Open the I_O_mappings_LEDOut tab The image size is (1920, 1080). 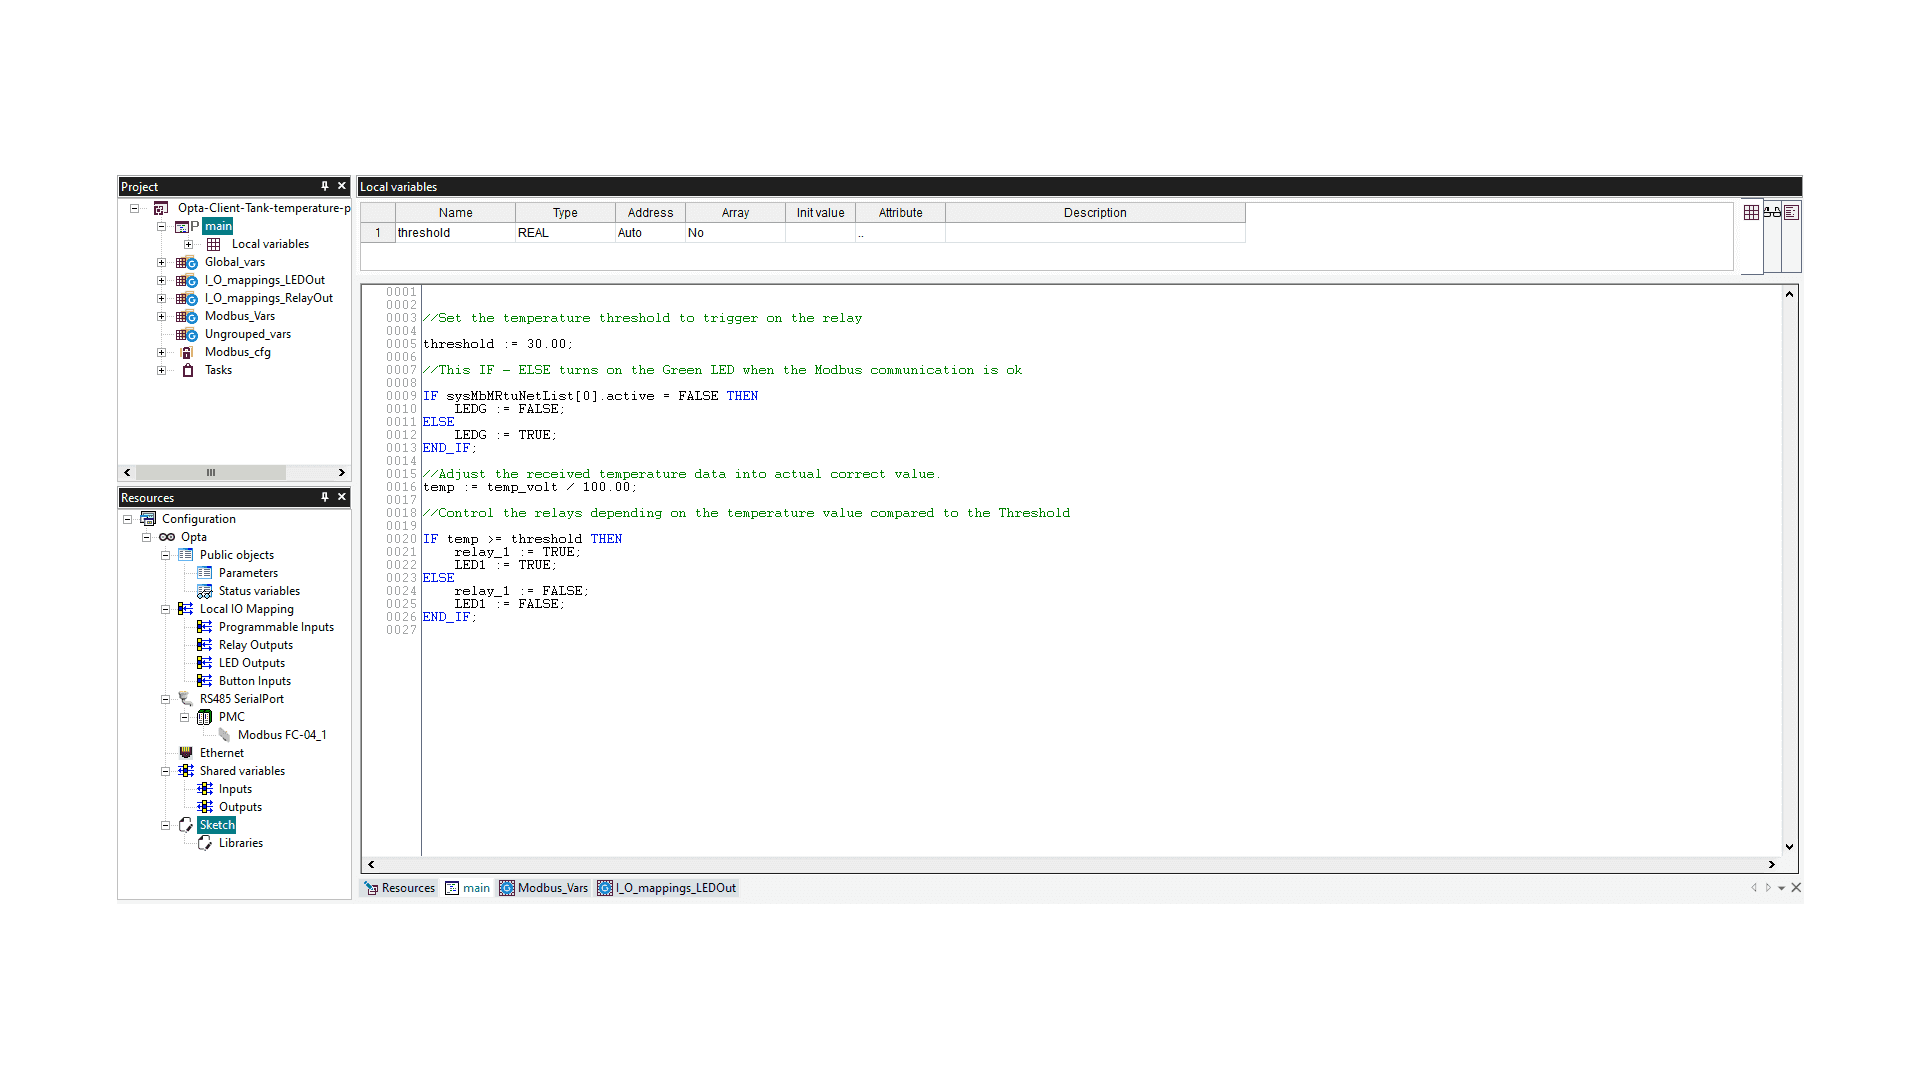tap(667, 888)
